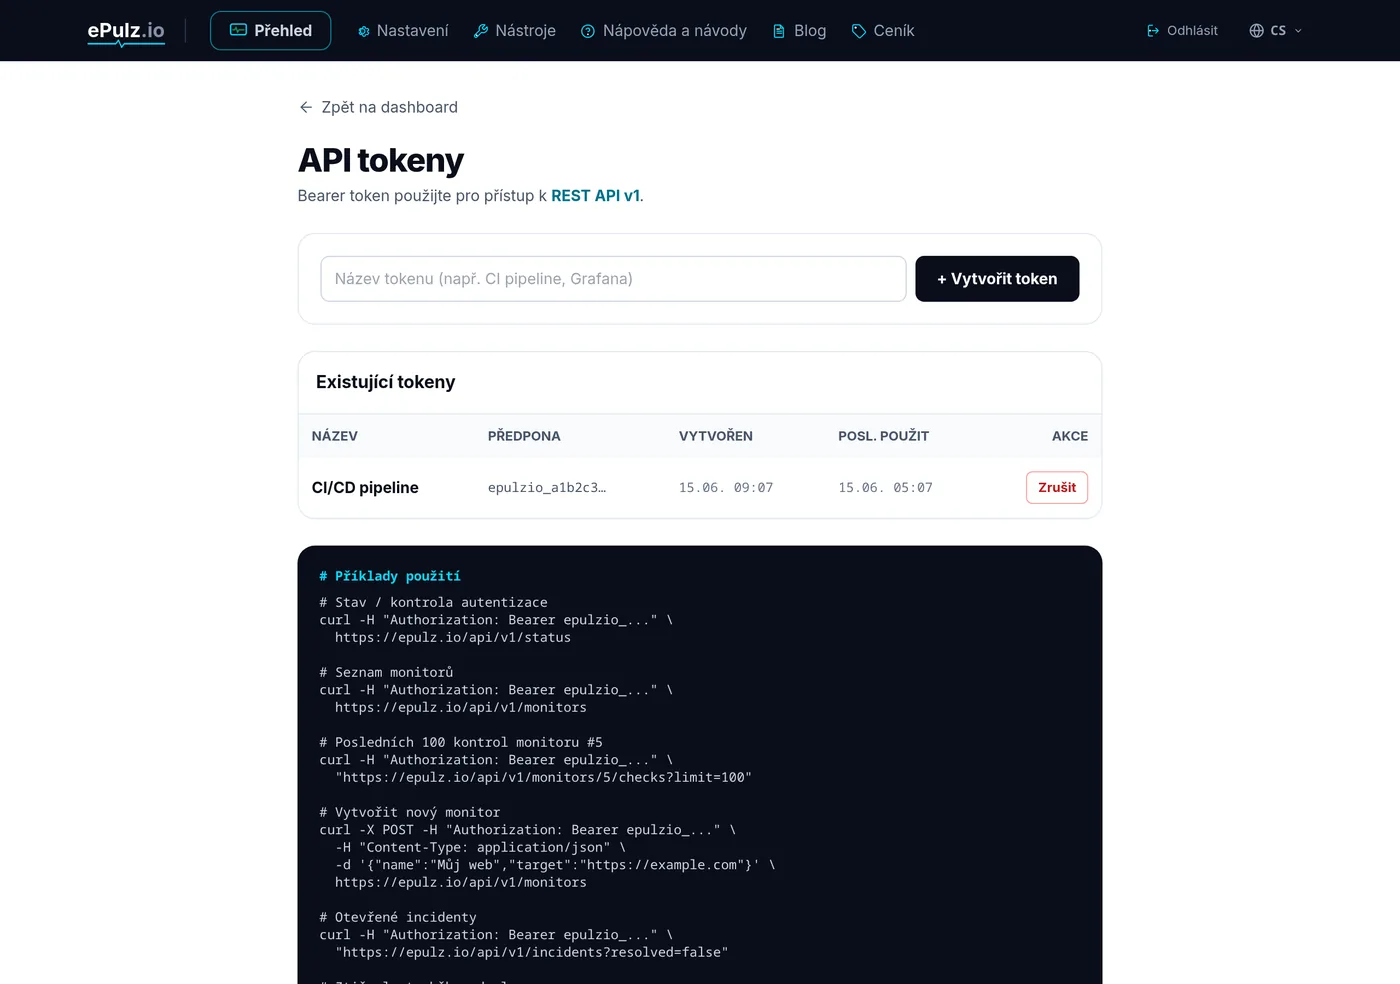Click the Příklady použití code heading
This screenshot has width=1400, height=984.
tap(390, 576)
